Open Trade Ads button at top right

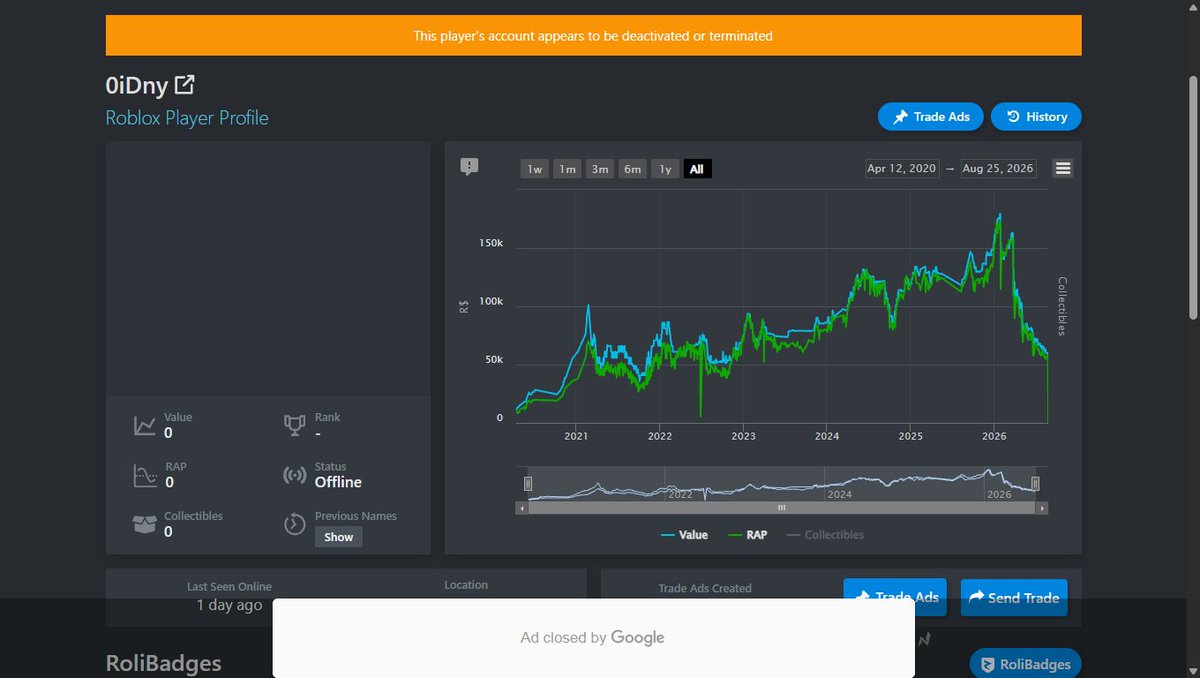click(931, 116)
